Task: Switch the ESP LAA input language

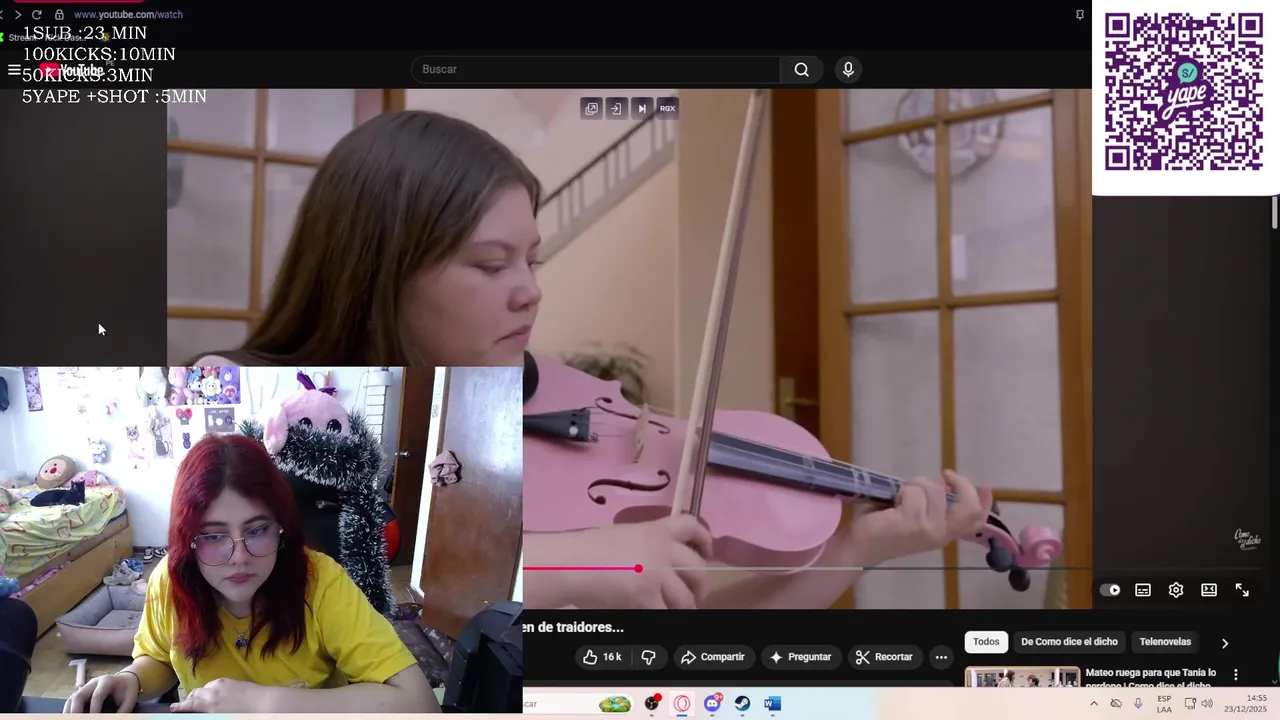Action: [x=1164, y=704]
